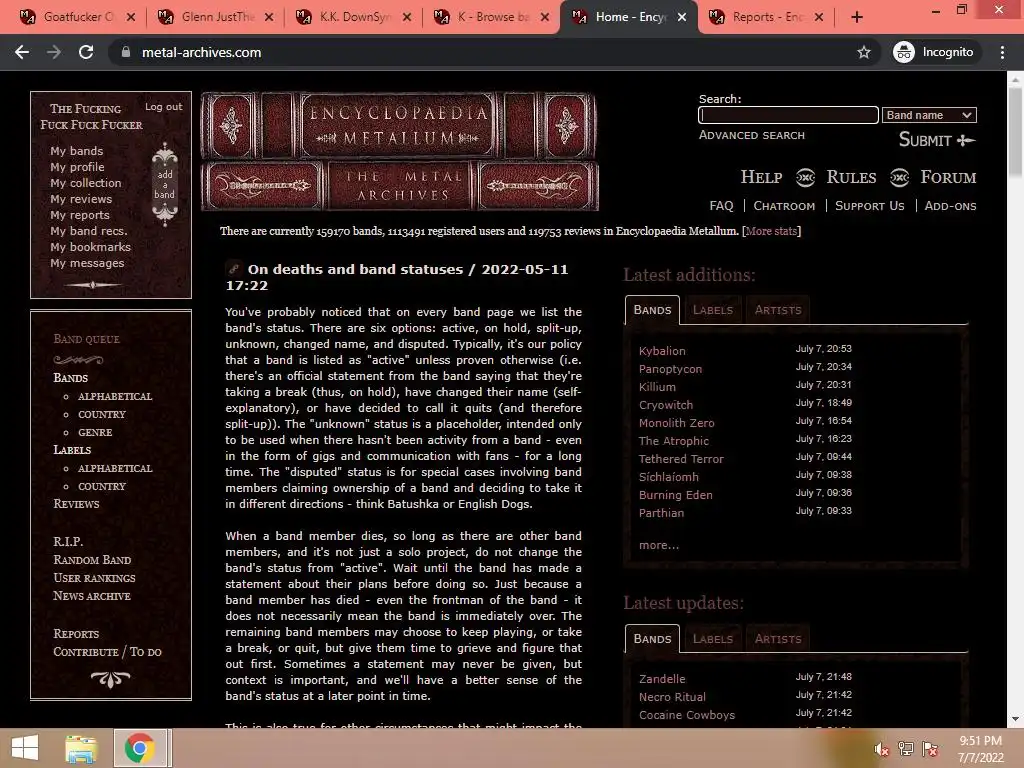This screenshot has height=768, width=1024.
Task: Click the muted volume tray icon
Action: pyautogui.click(x=882, y=749)
